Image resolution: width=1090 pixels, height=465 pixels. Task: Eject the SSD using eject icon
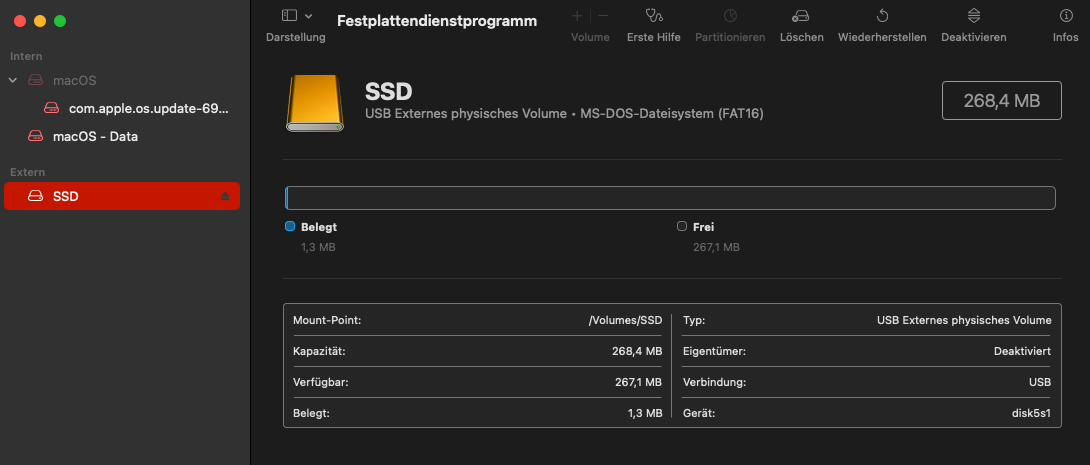coord(225,197)
